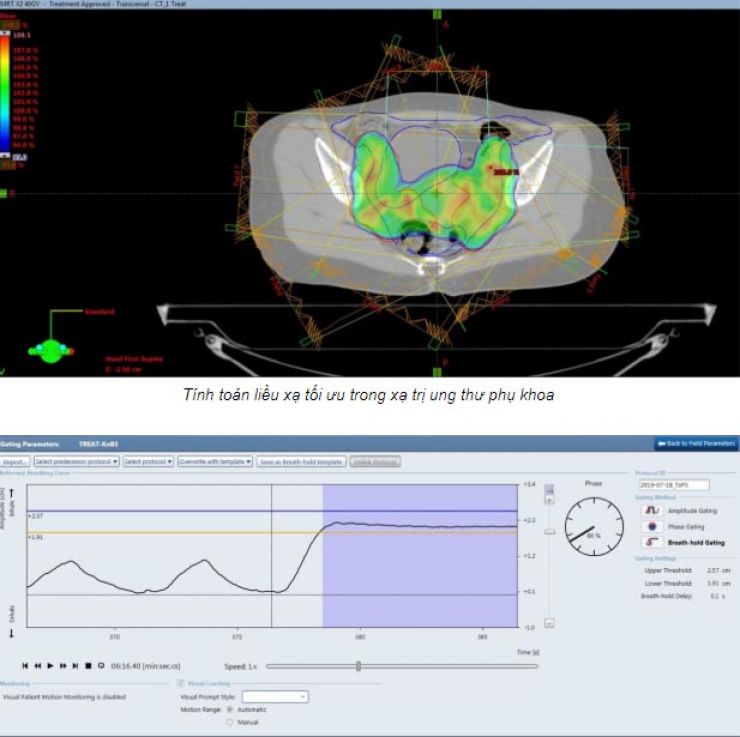The height and width of the screenshot is (737, 740).
Task: Click the fast-forward playback icon
Action: point(63,665)
